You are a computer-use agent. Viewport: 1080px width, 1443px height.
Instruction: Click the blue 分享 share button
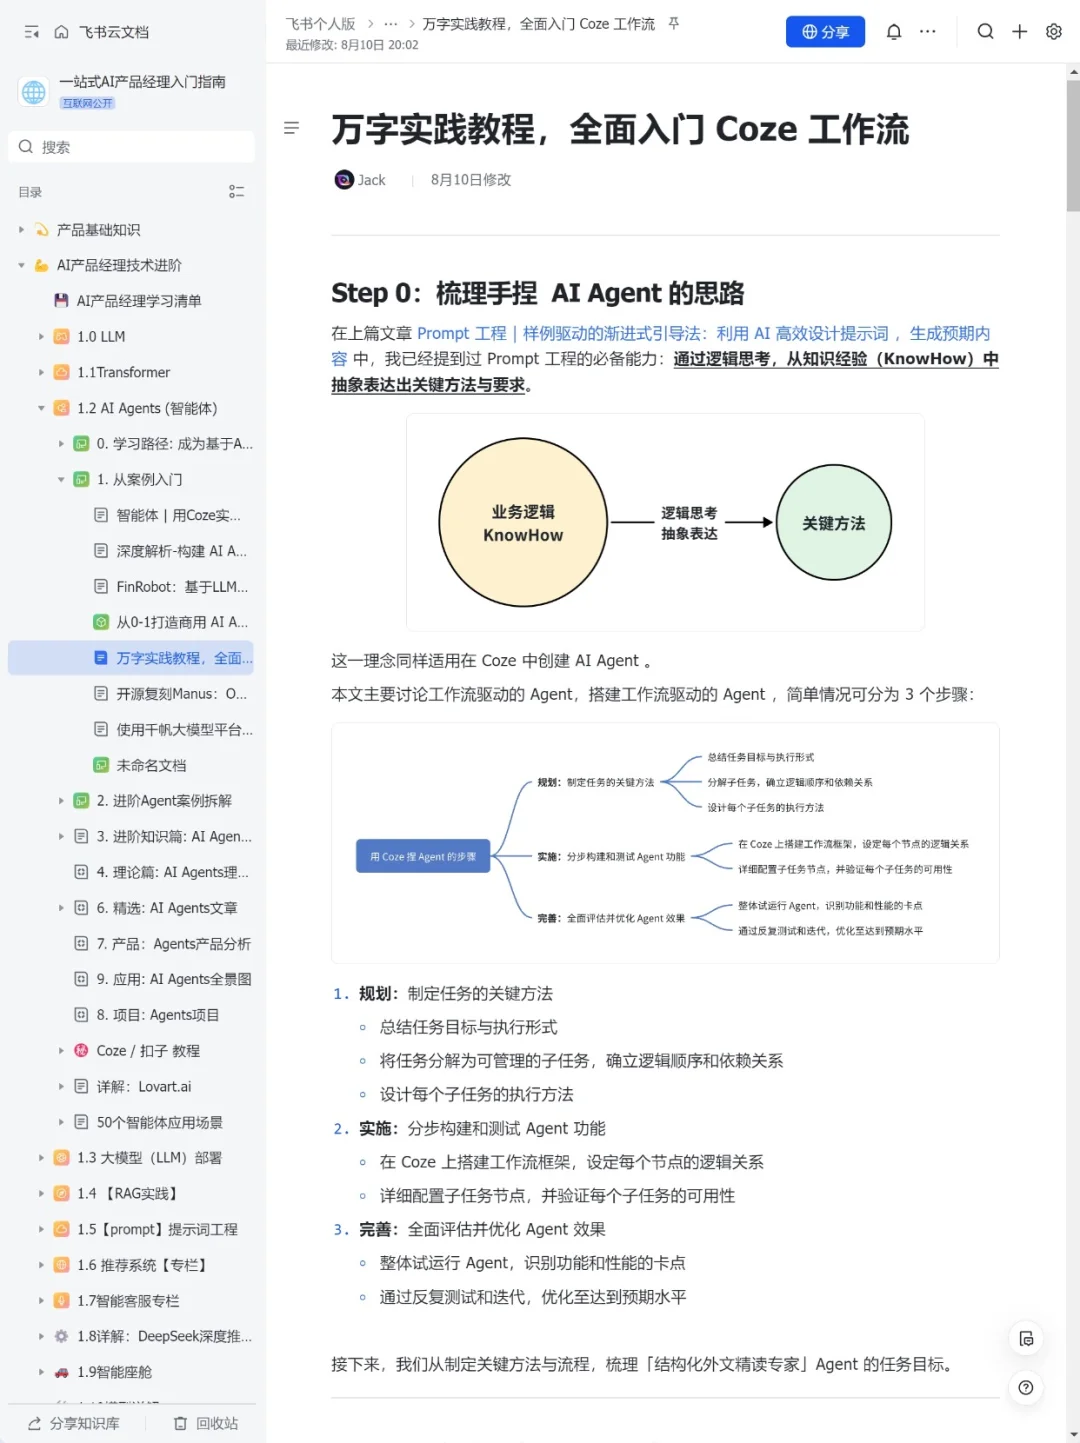(x=825, y=31)
